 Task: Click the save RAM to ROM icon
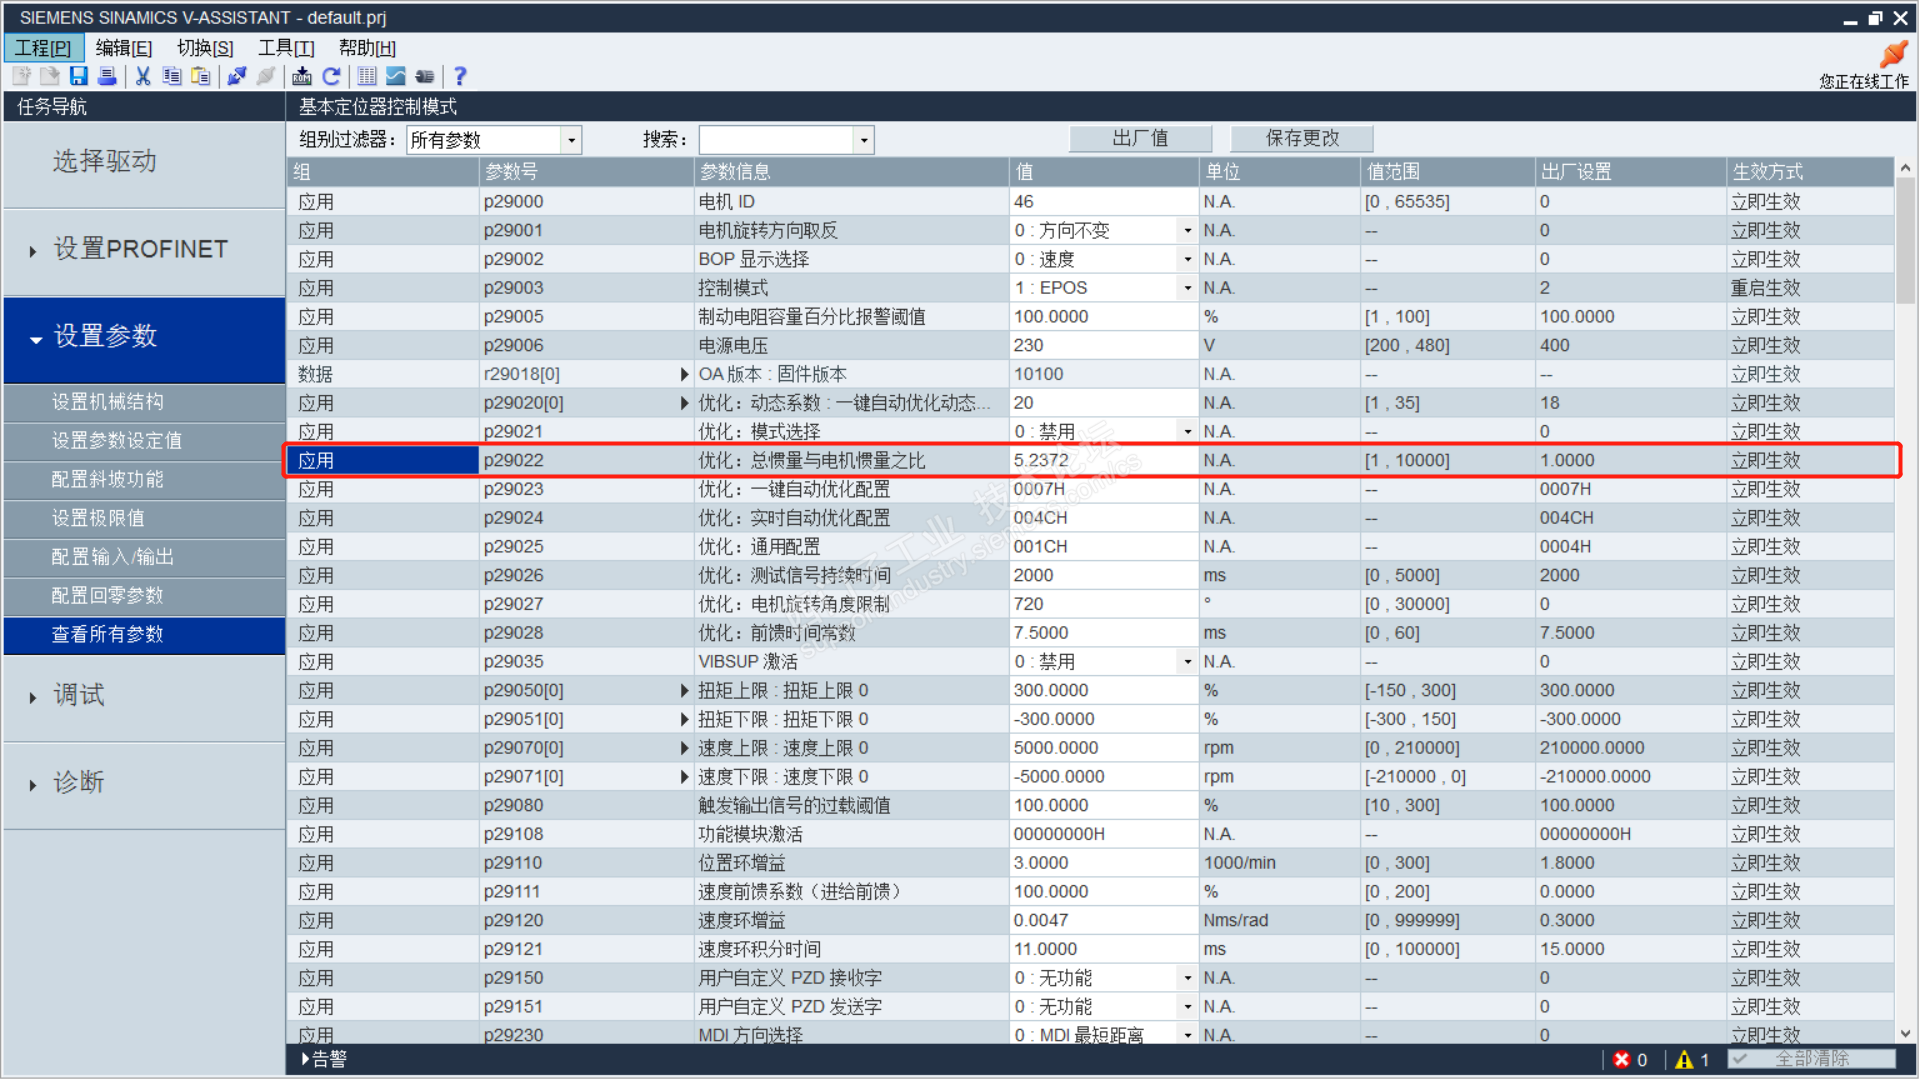click(x=301, y=76)
